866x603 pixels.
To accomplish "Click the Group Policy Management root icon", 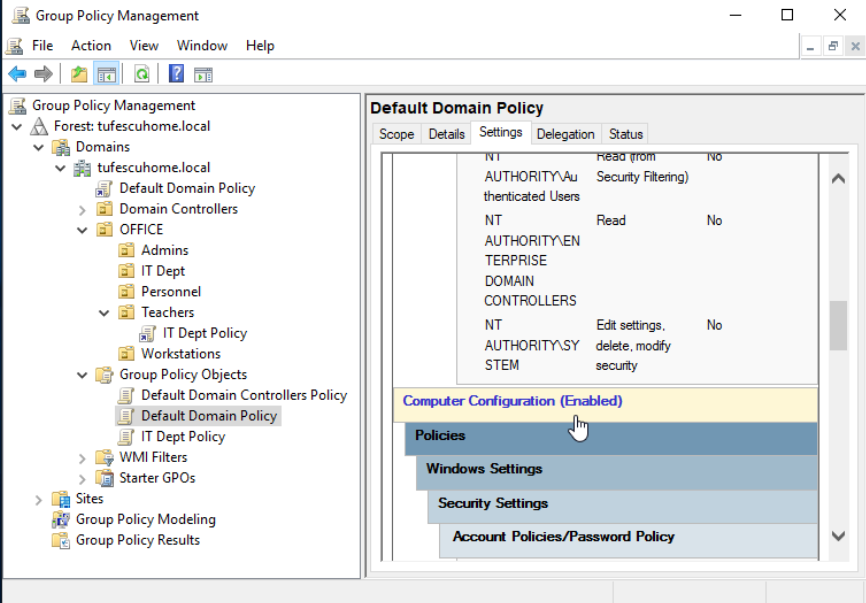I will (x=18, y=105).
